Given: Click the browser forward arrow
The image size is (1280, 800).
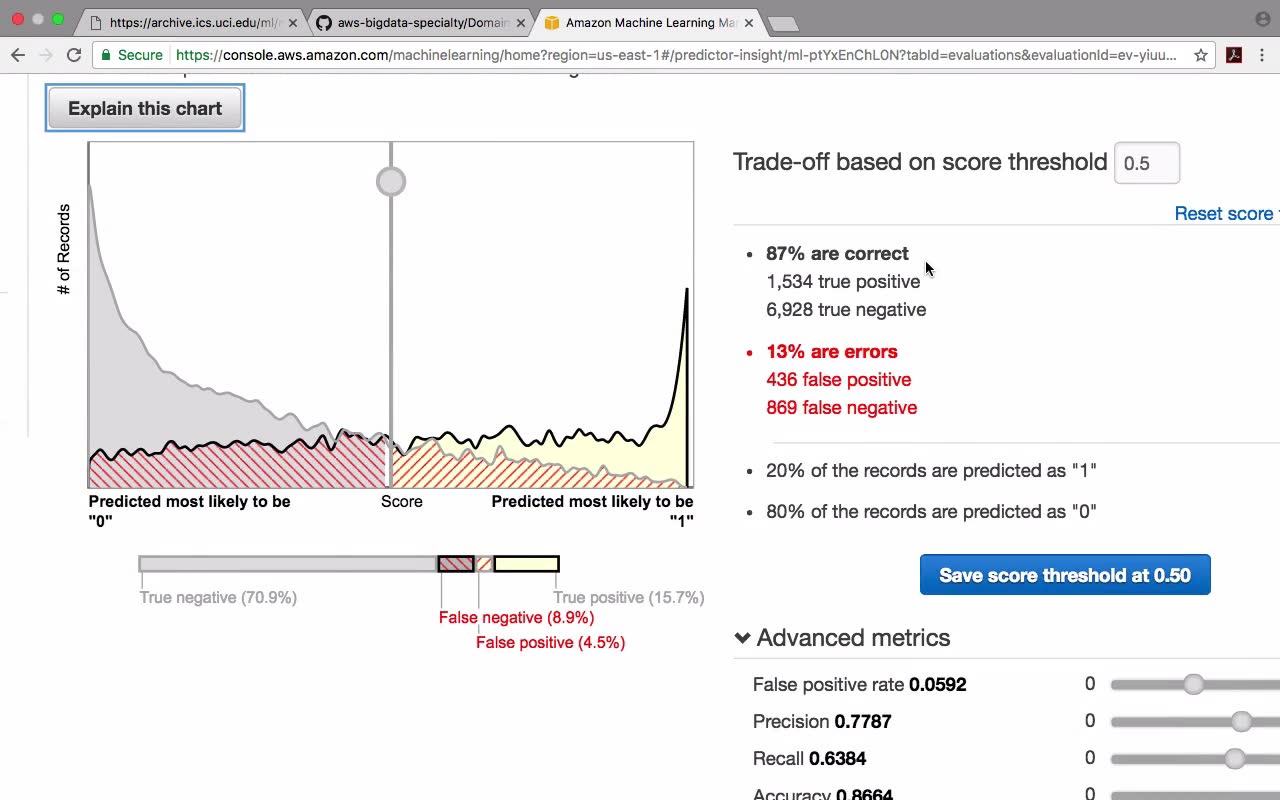Looking at the screenshot, I should [x=45, y=55].
